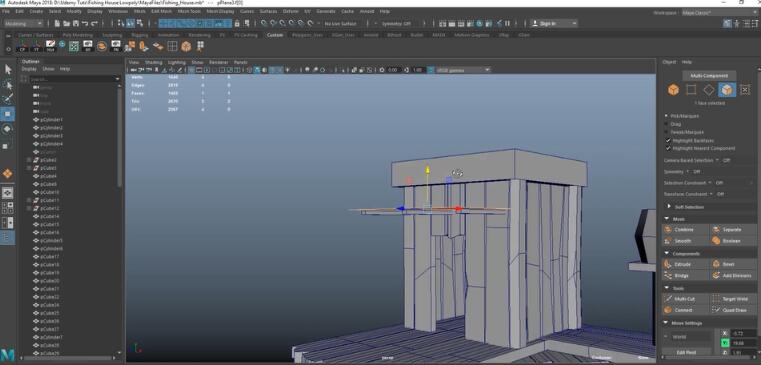Click the Redo arrow icon
The image size is (761, 365).
[x=94, y=23]
